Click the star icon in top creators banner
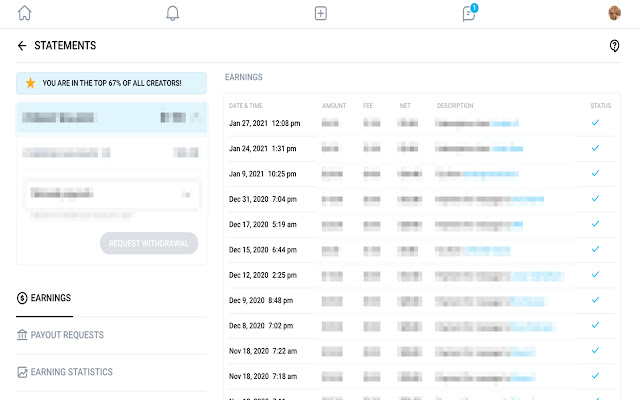This screenshot has width=640, height=400. tap(31, 83)
